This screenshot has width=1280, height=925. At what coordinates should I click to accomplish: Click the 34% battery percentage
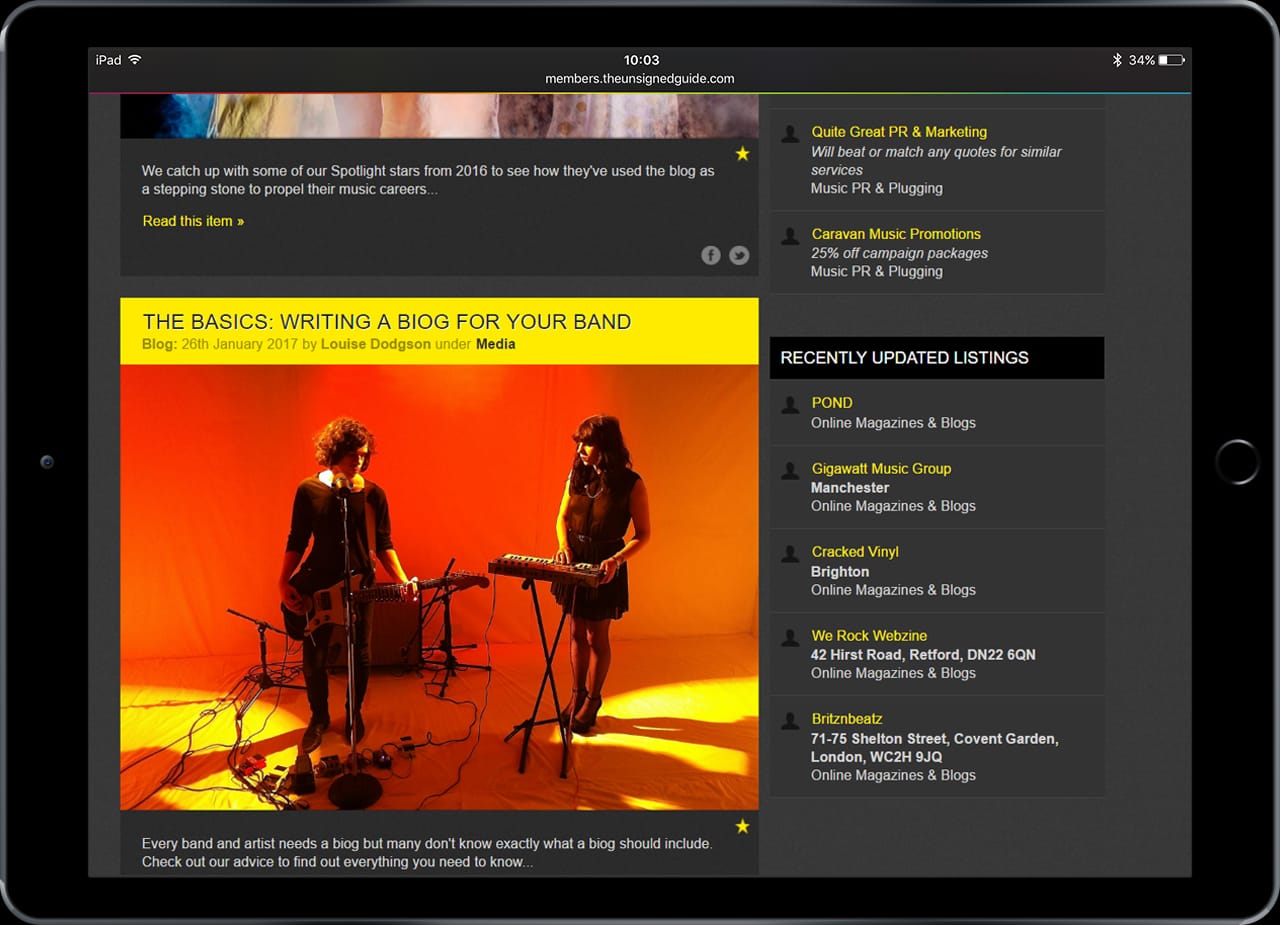(x=1142, y=60)
